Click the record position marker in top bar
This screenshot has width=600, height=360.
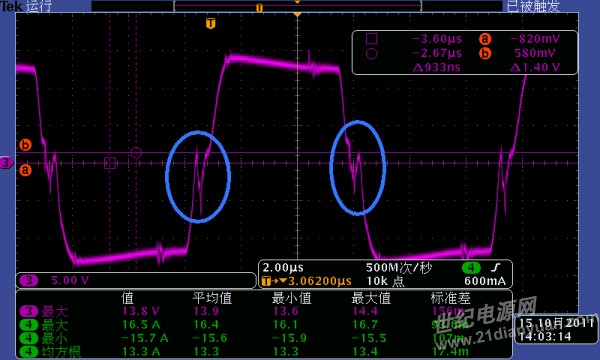click(x=259, y=8)
